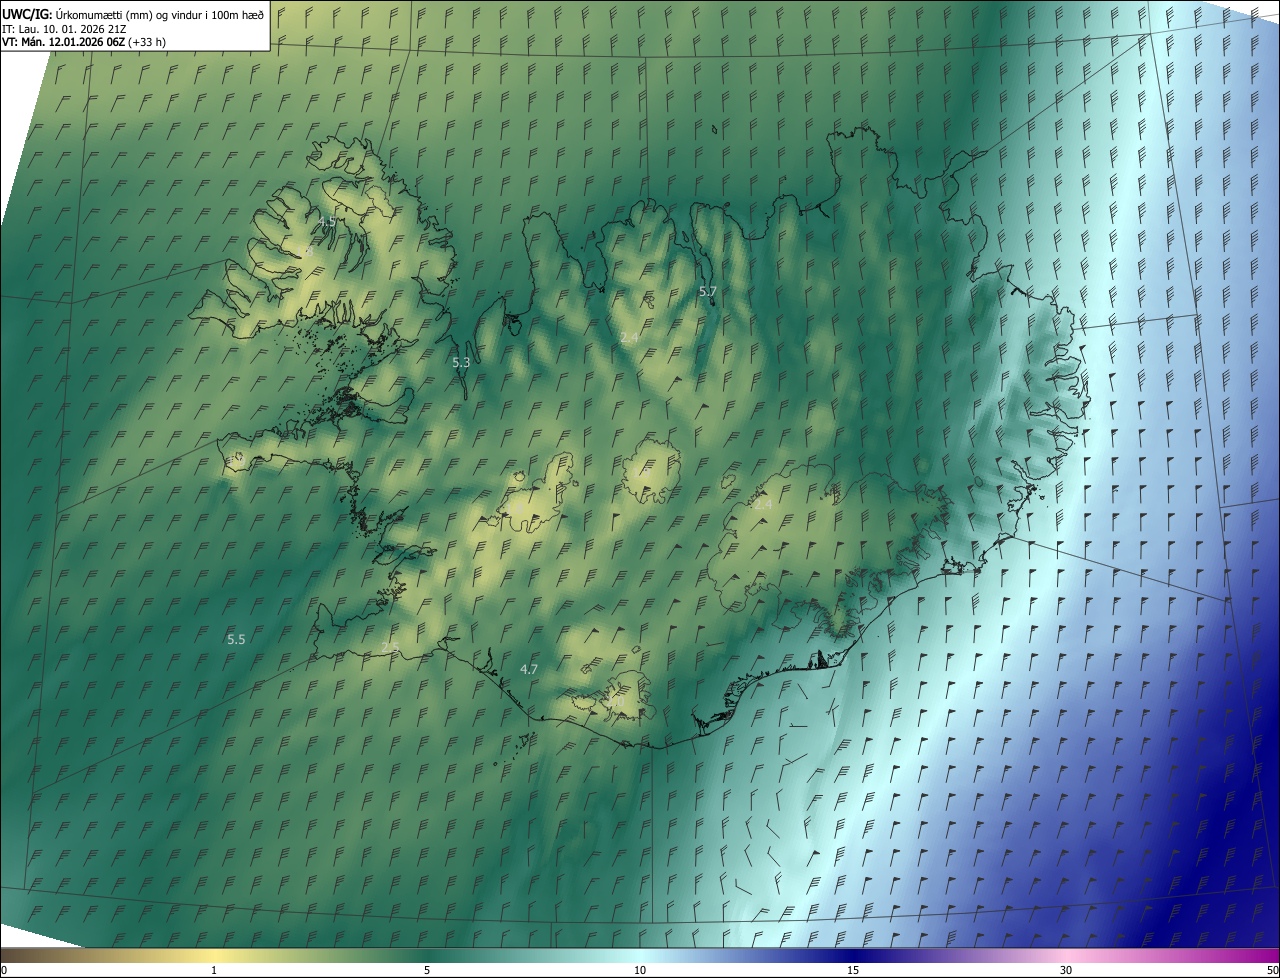The height and width of the screenshot is (978, 1280).
Task: Click the 5.3 precipitation value label
Action: click(x=461, y=362)
